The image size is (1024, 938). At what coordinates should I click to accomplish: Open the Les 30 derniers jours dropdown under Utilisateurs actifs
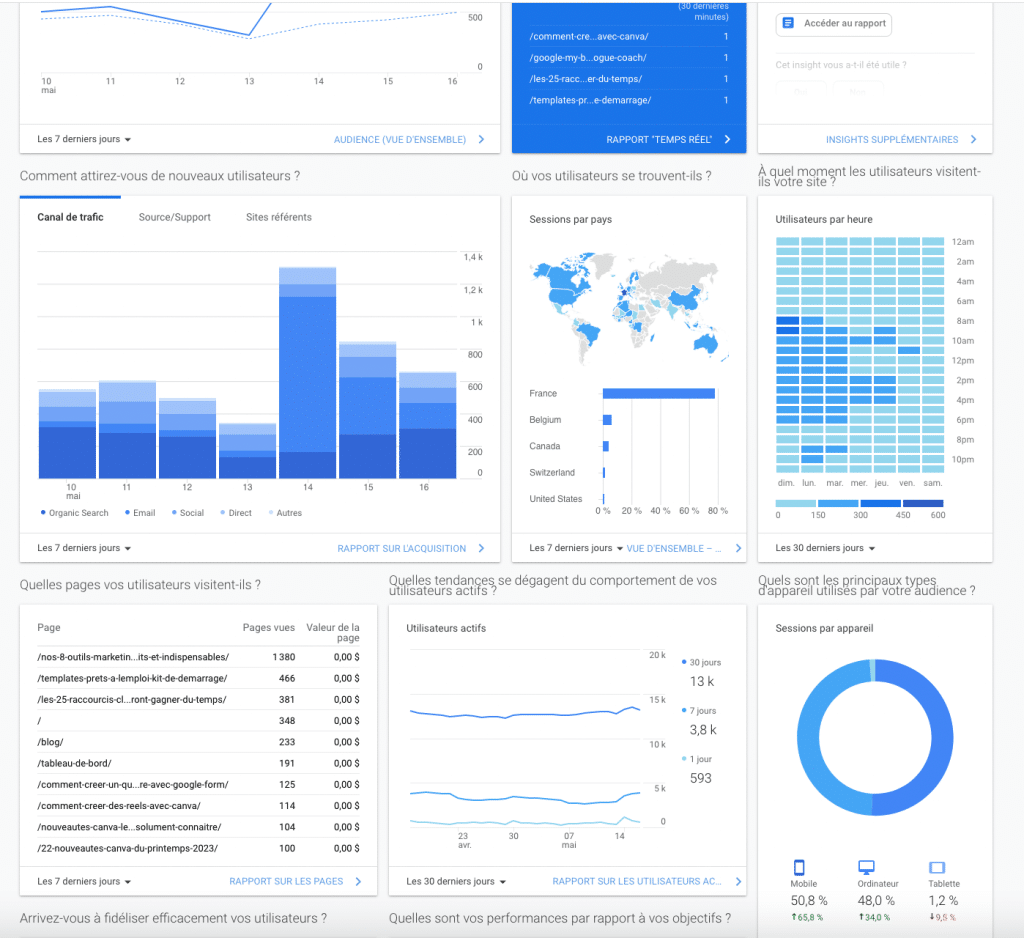click(x=456, y=881)
